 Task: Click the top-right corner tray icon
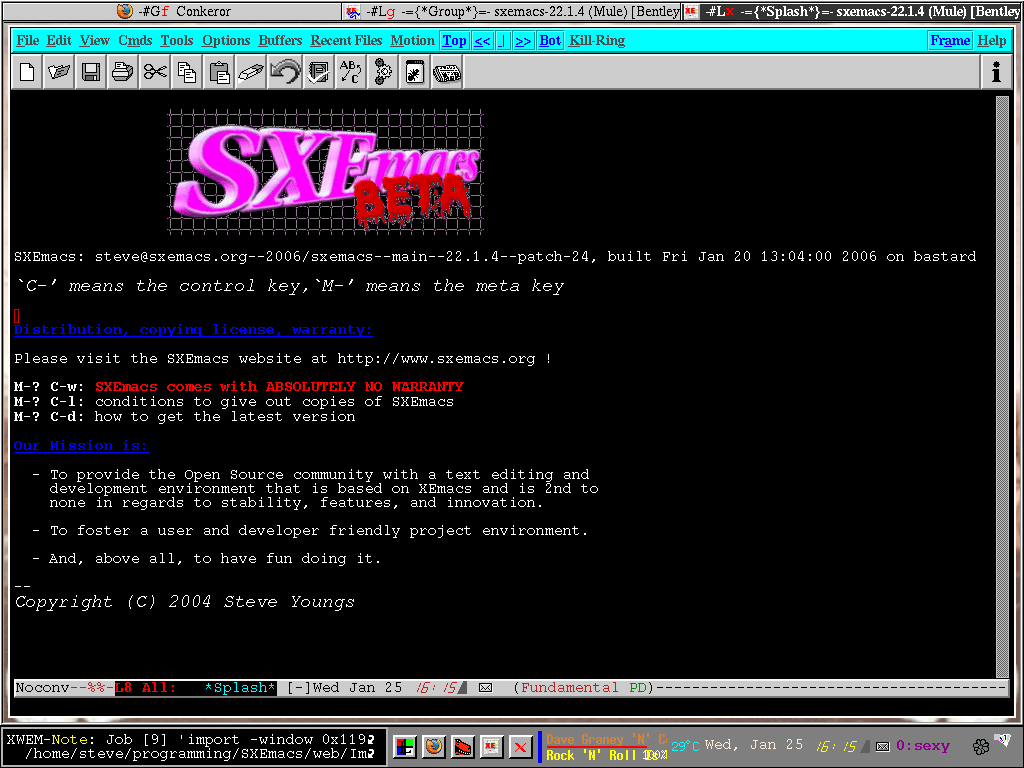tap(1002, 740)
